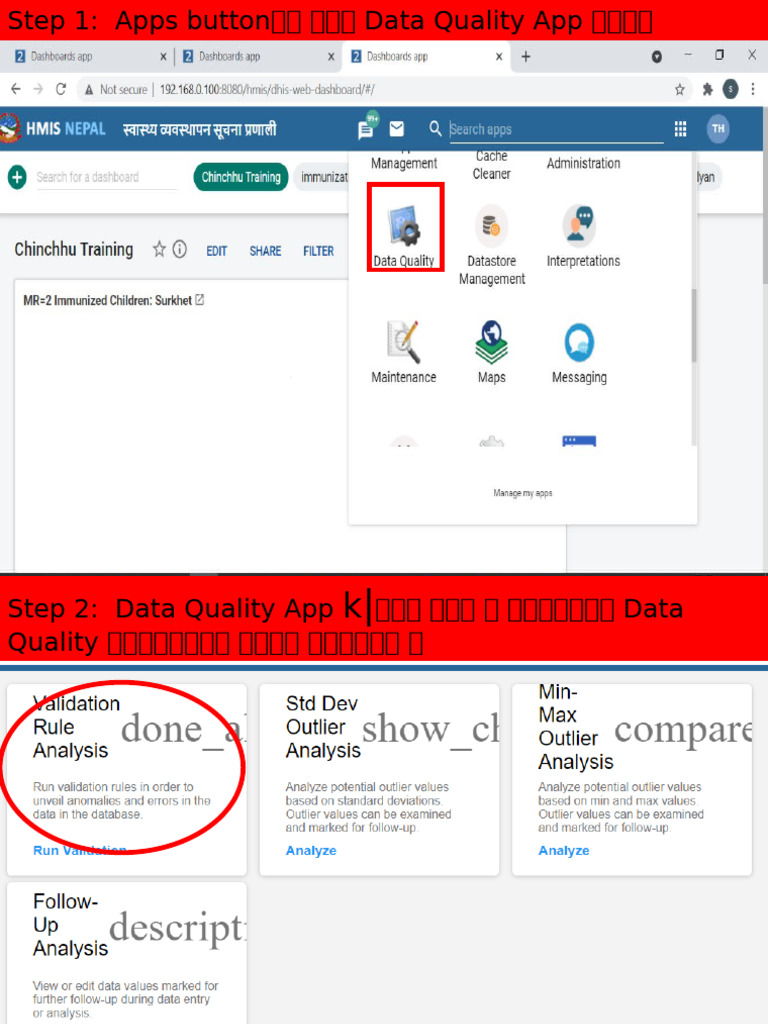This screenshot has width=768, height=1024.
Task: Open MR=2 Immunized Children external link icon
Action: pyautogui.click(x=200, y=300)
